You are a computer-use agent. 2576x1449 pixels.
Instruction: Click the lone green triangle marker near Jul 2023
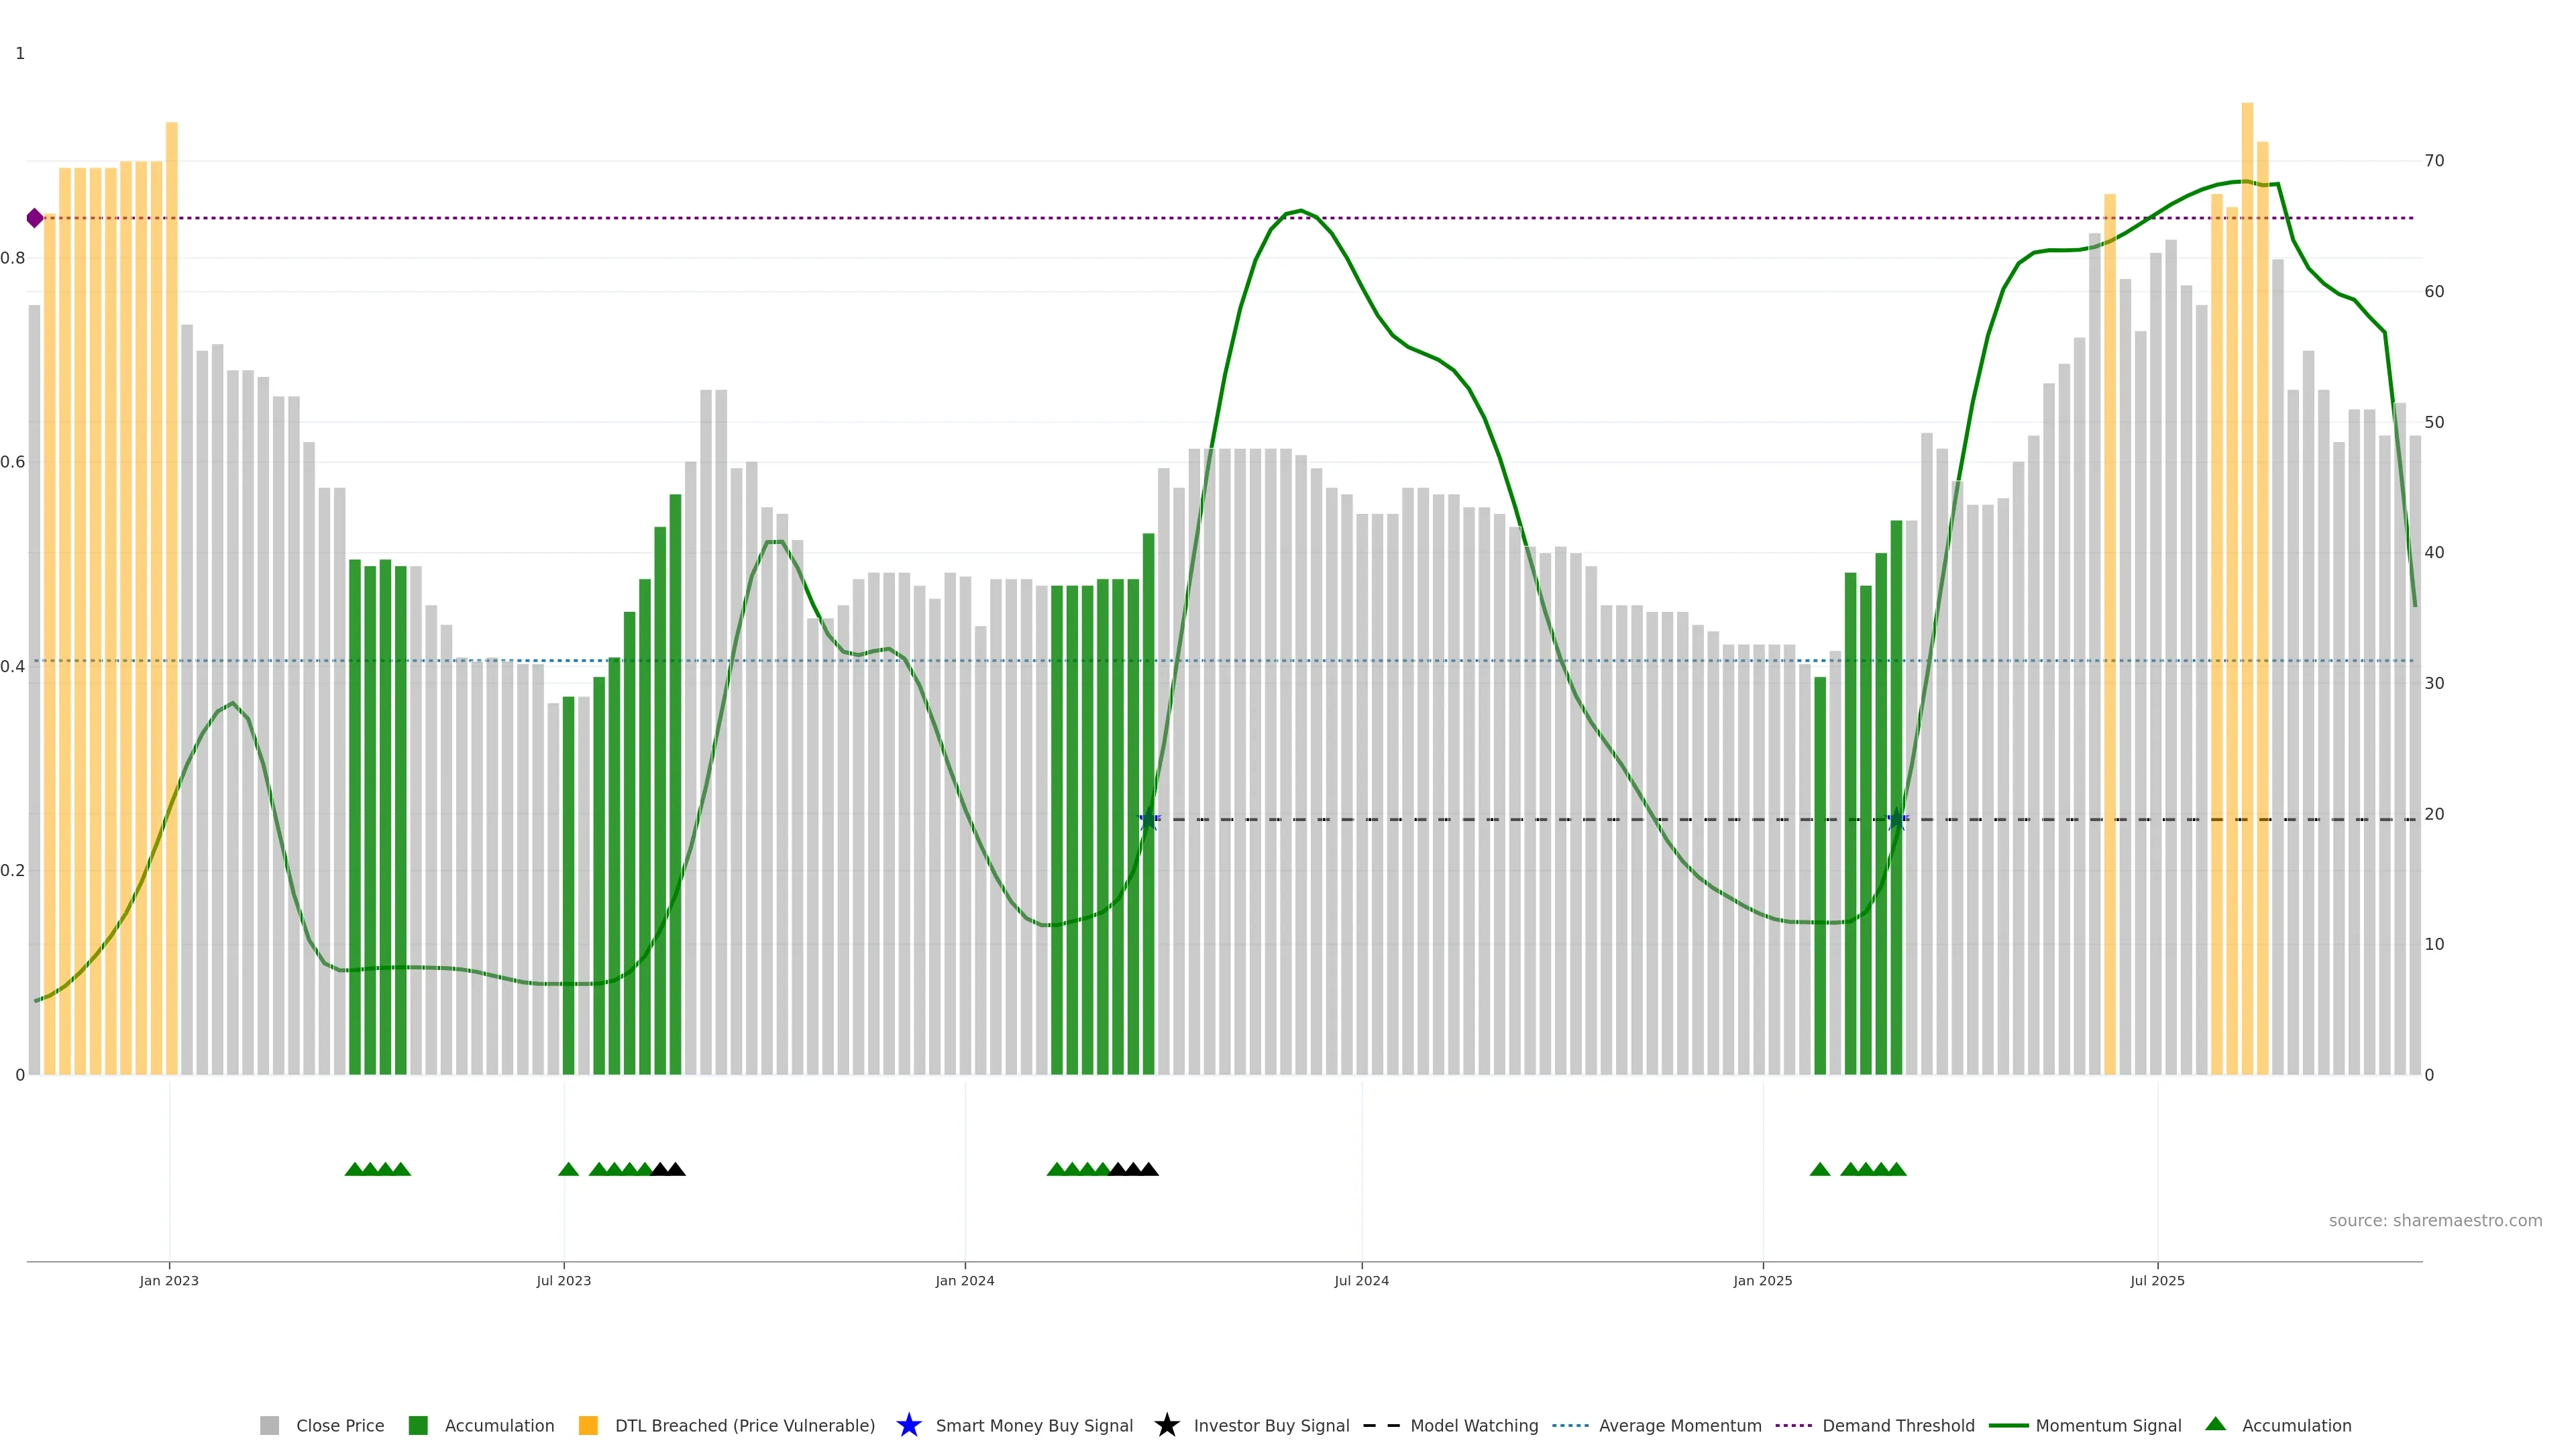pos(568,1169)
